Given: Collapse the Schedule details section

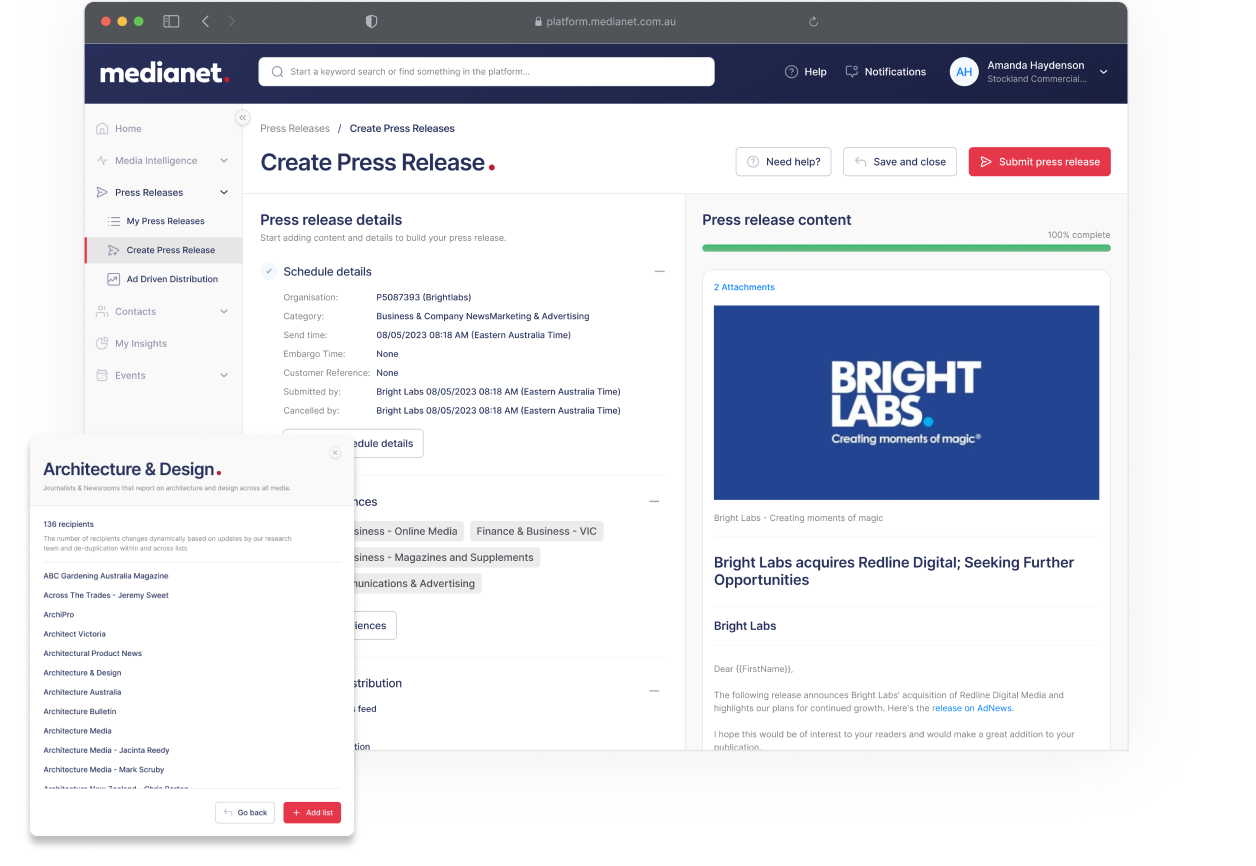Looking at the screenshot, I should 659,272.
